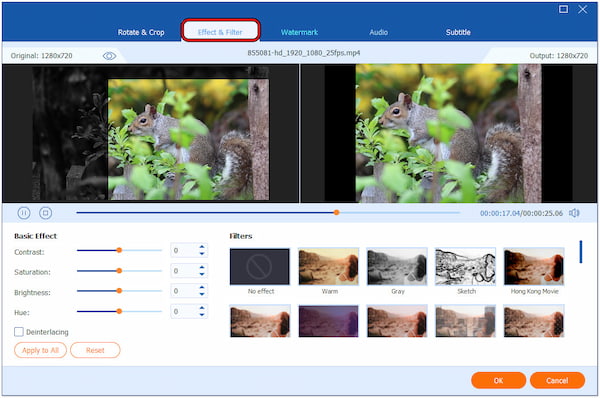Viewport: 600px width, 398px height.
Task: Close the editor window
Action: click(582, 9)
